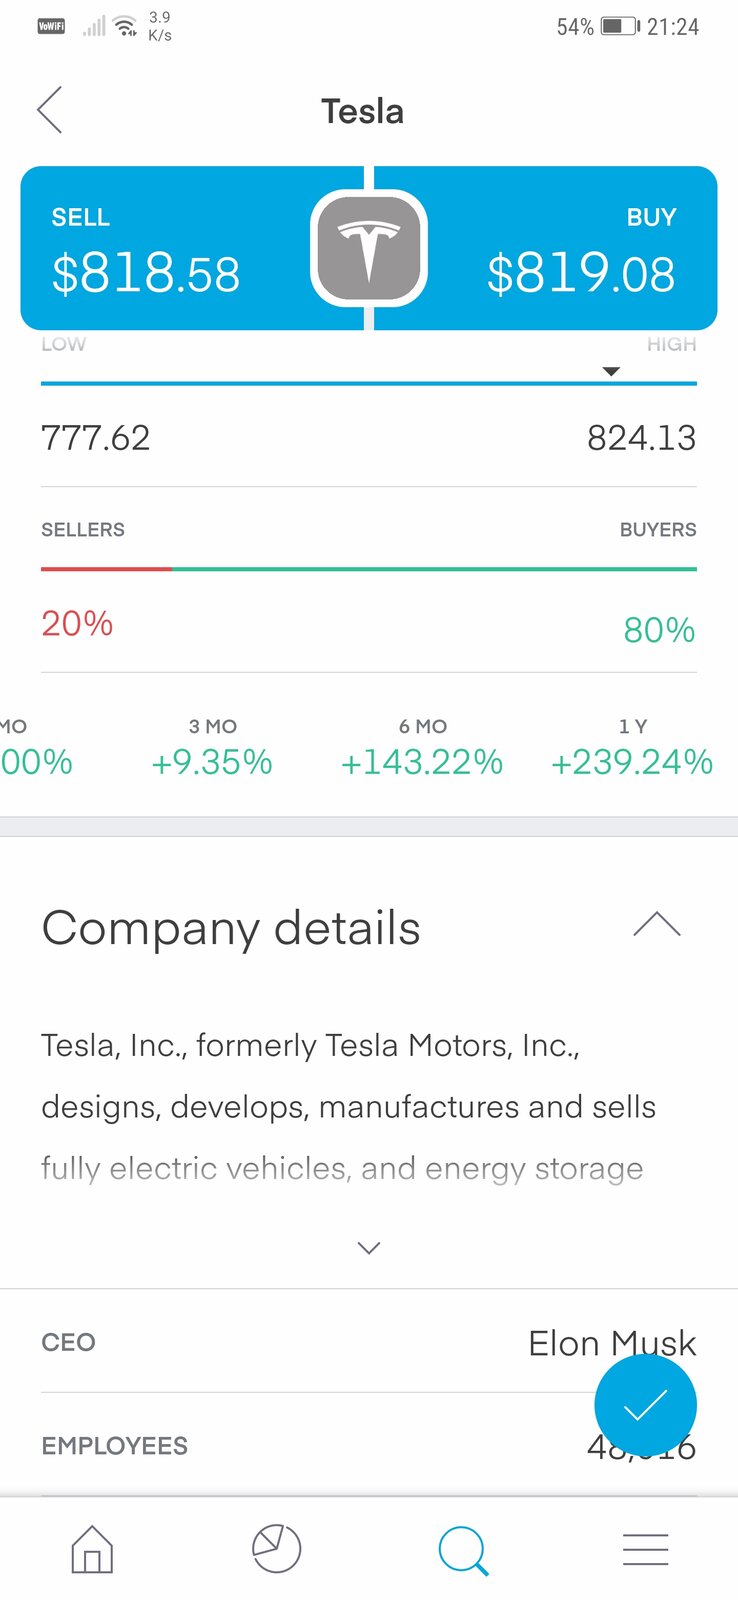Open the search magnifier icon
The width and height of the screenshot is (738, 1600).
coord(463,1550)
